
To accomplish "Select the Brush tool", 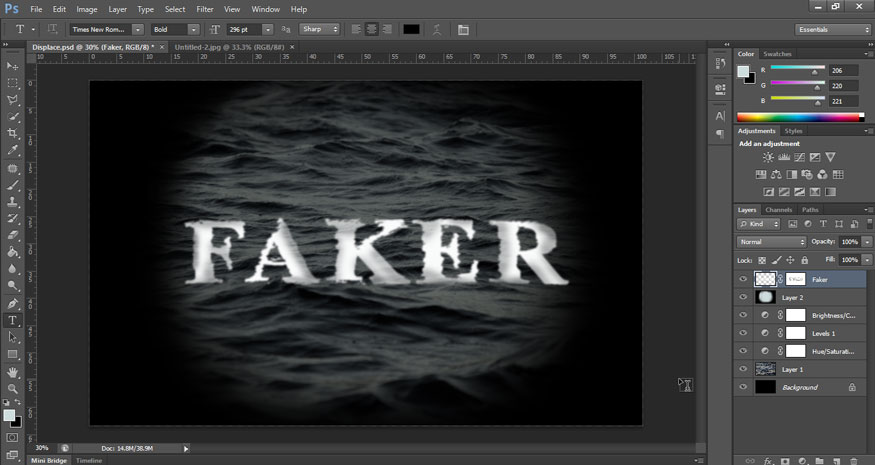I will 12,185.
